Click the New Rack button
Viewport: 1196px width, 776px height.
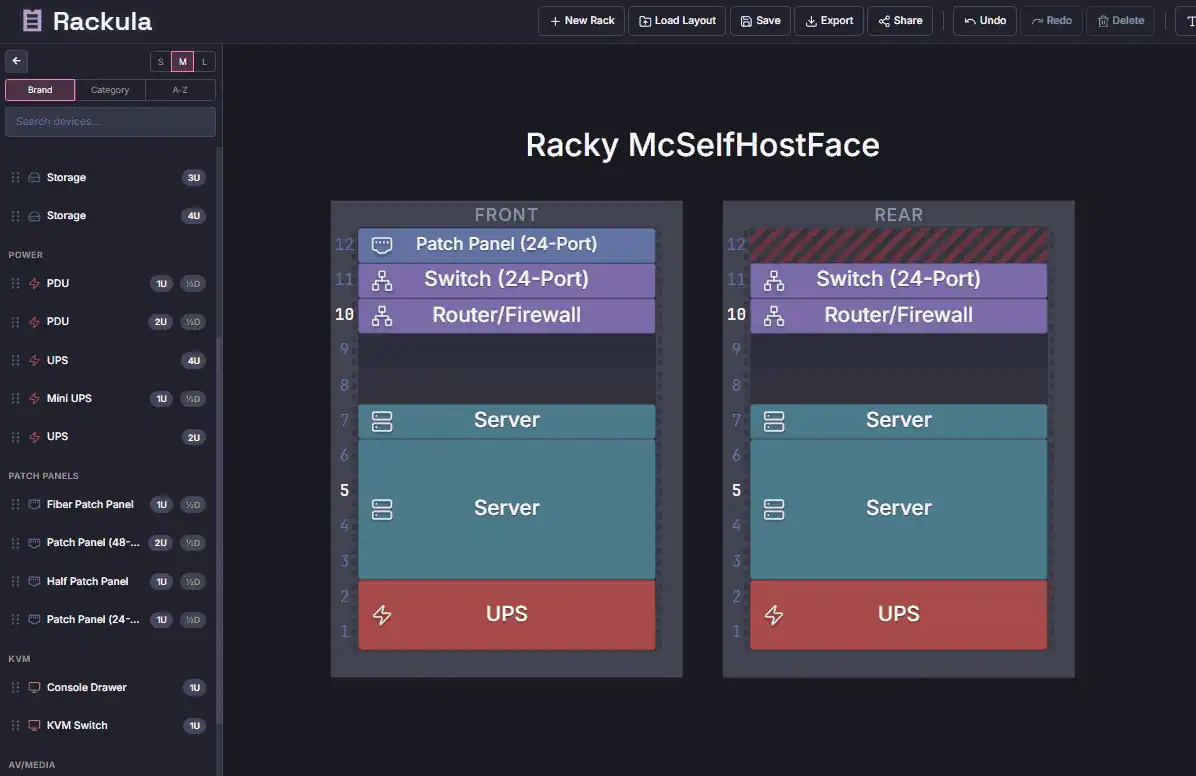click(581, 21)
